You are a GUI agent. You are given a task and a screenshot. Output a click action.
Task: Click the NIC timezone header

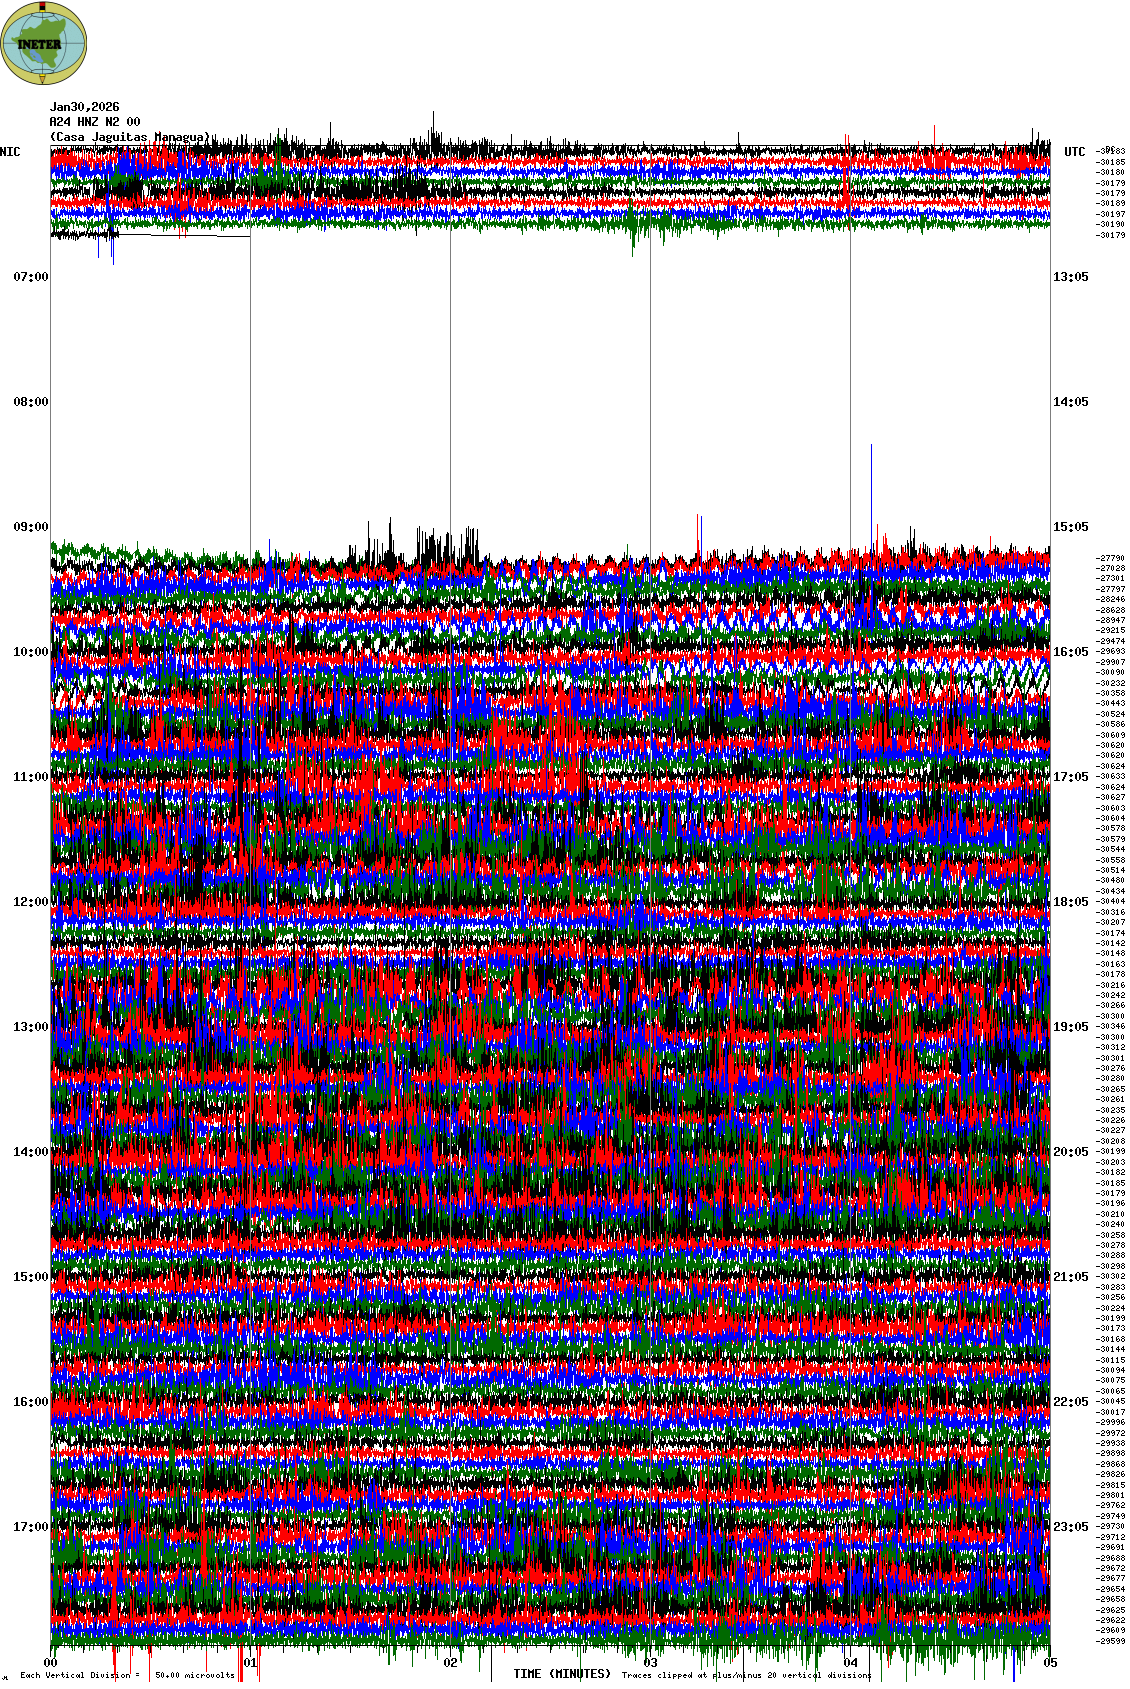pyautogui.click(x=10, y=152)
